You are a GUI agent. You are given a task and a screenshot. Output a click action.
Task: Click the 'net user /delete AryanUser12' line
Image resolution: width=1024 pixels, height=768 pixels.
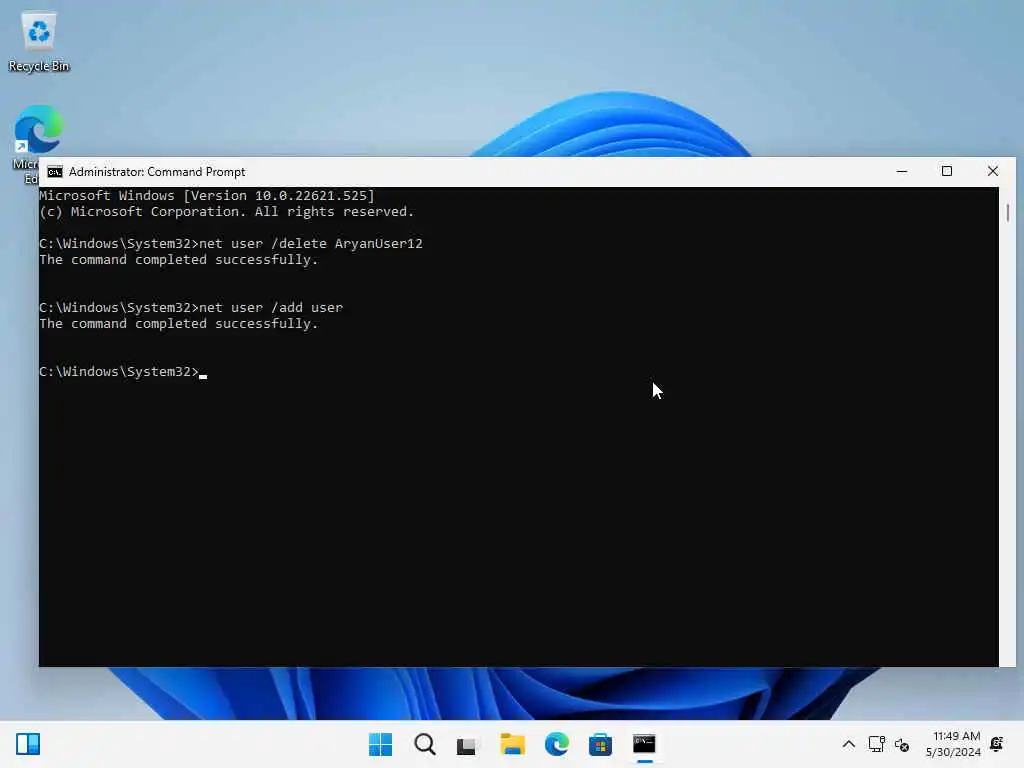231,244
